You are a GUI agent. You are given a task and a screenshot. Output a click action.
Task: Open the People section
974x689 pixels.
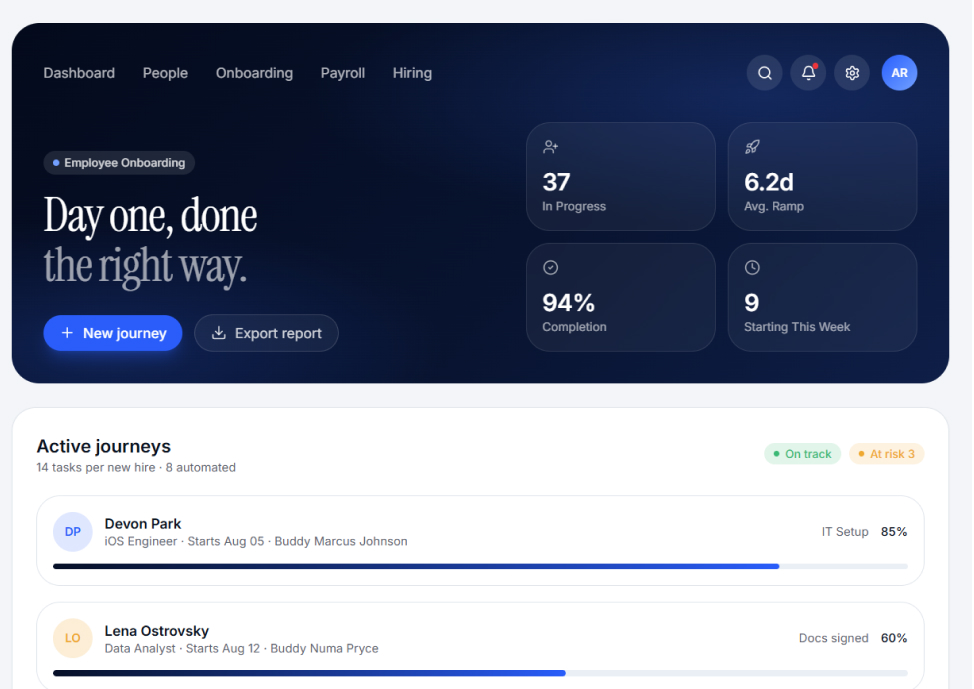click(x=165, y=73)
